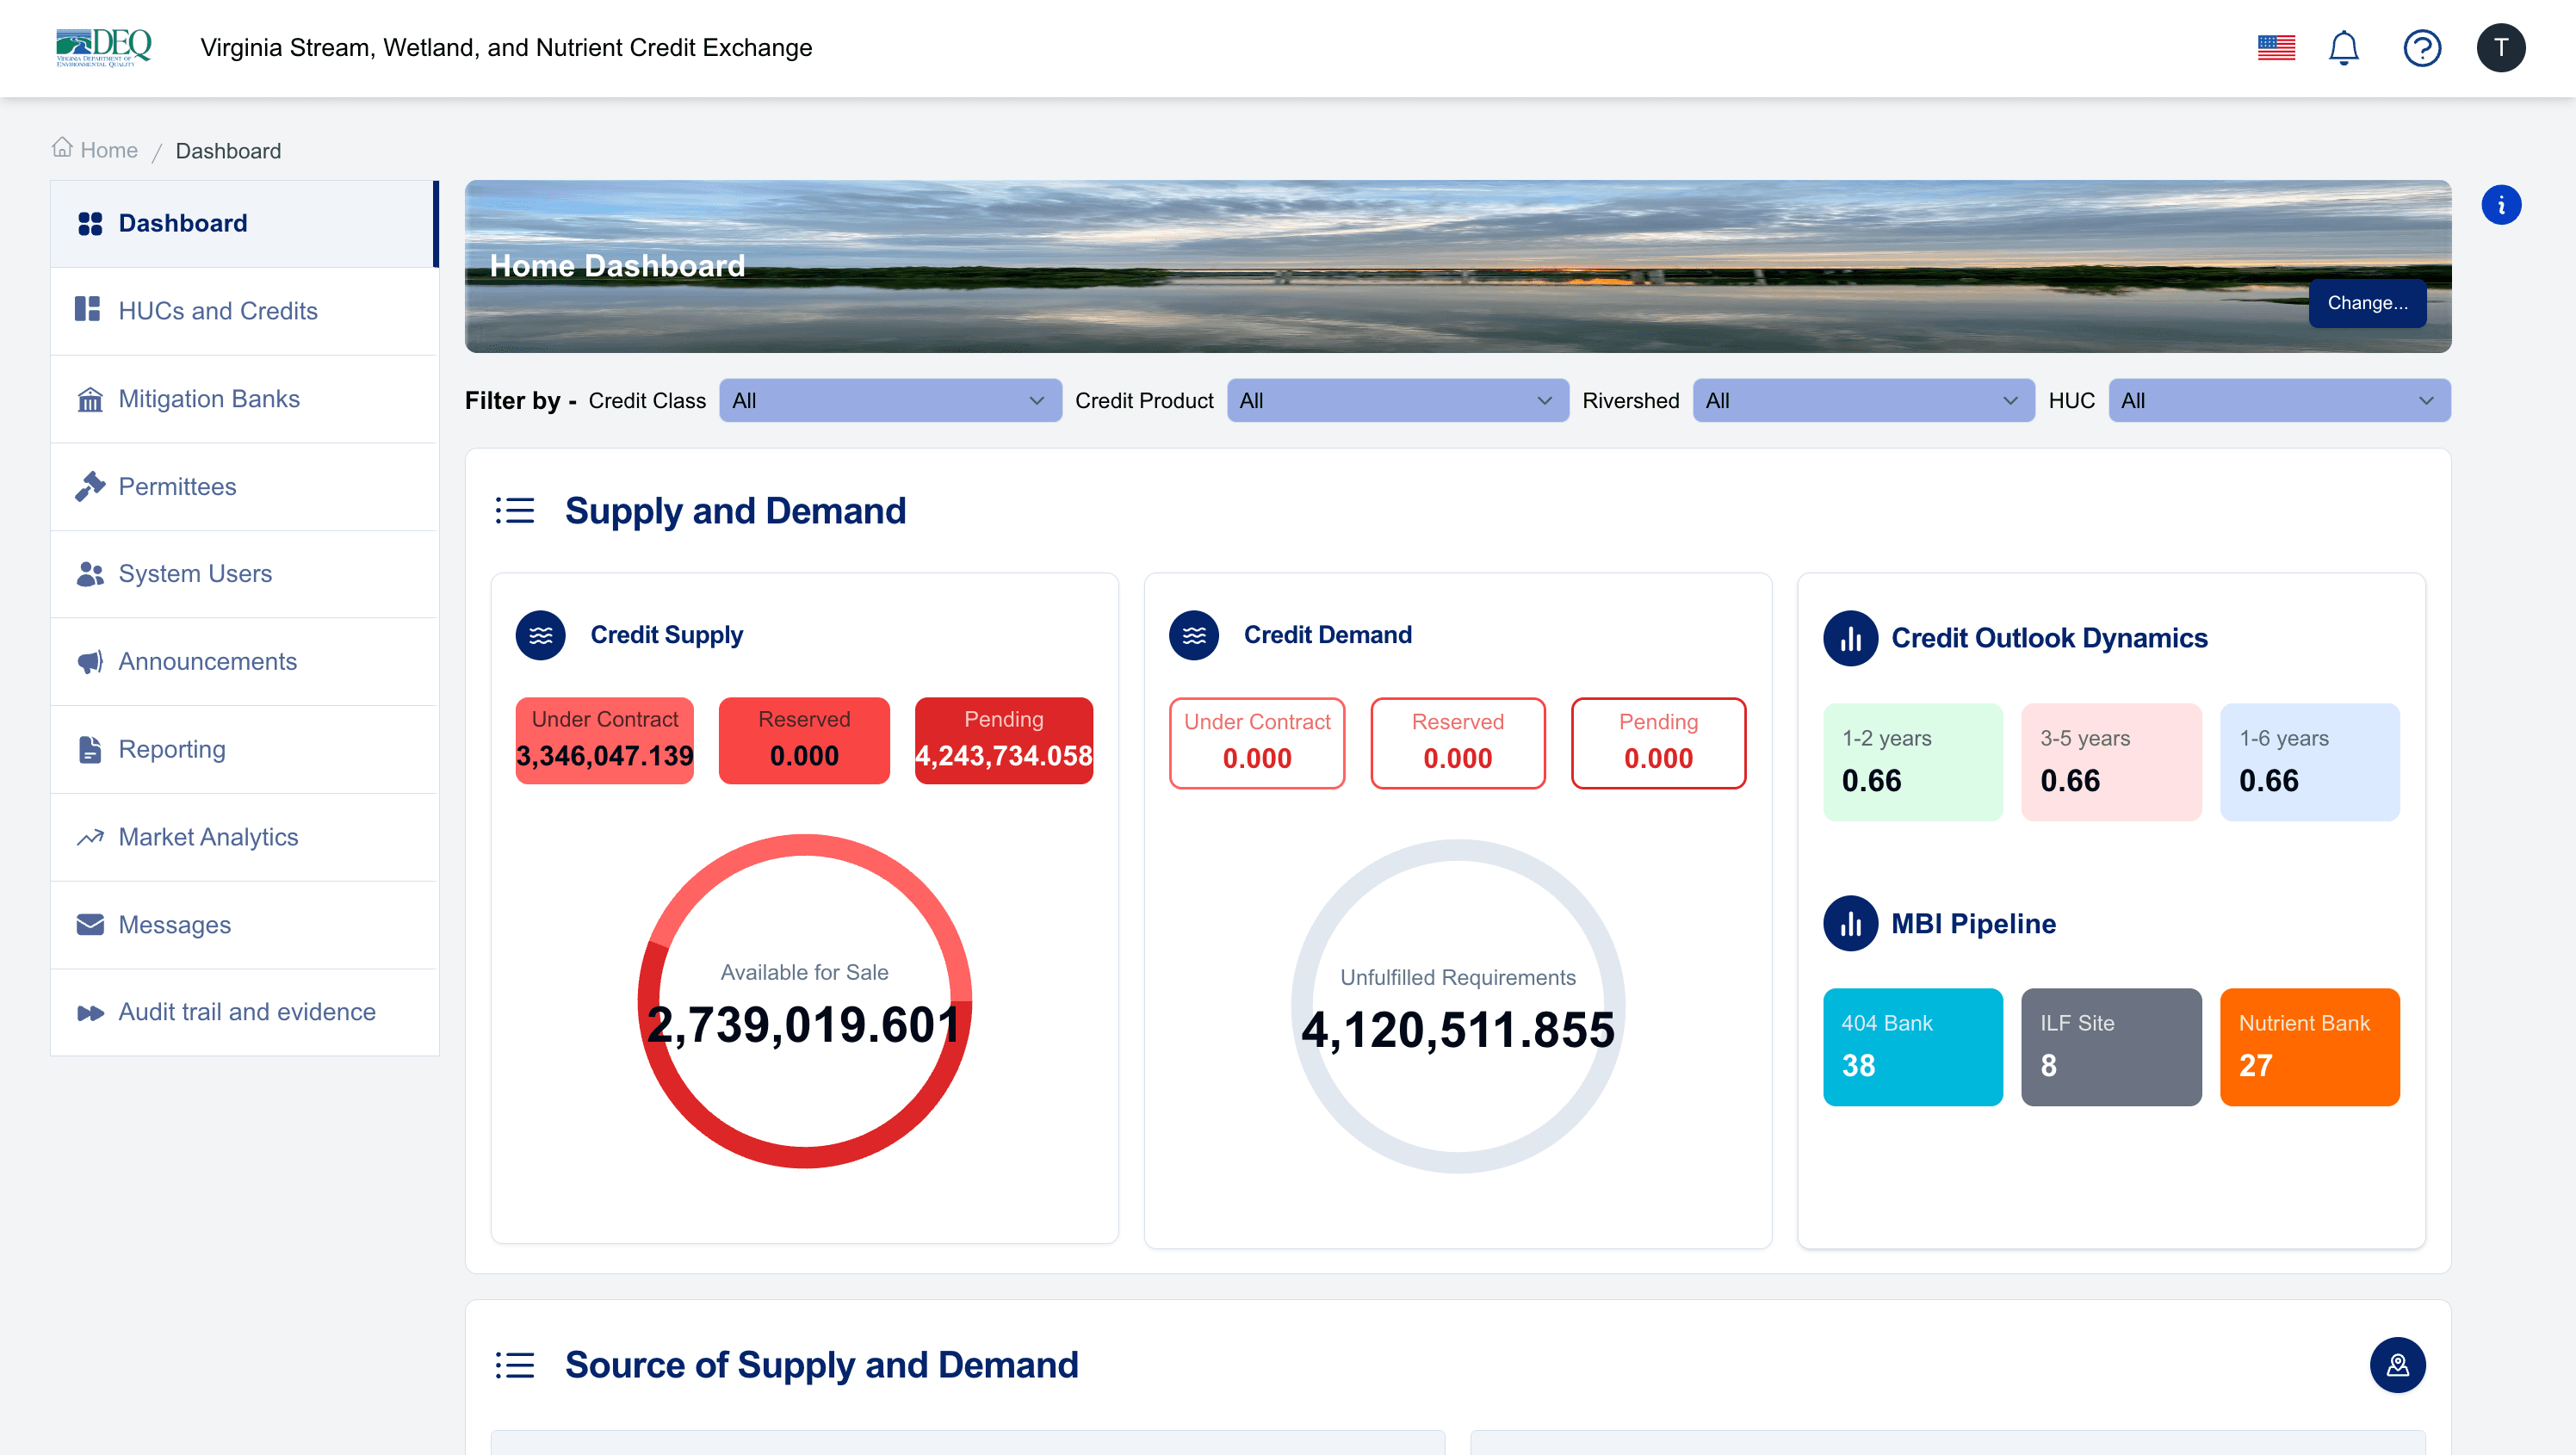Image resolution: width=2576 pixels, height=1455 pixels.
Task: Open the user avatar T menu
Action: coord(2499,48)
